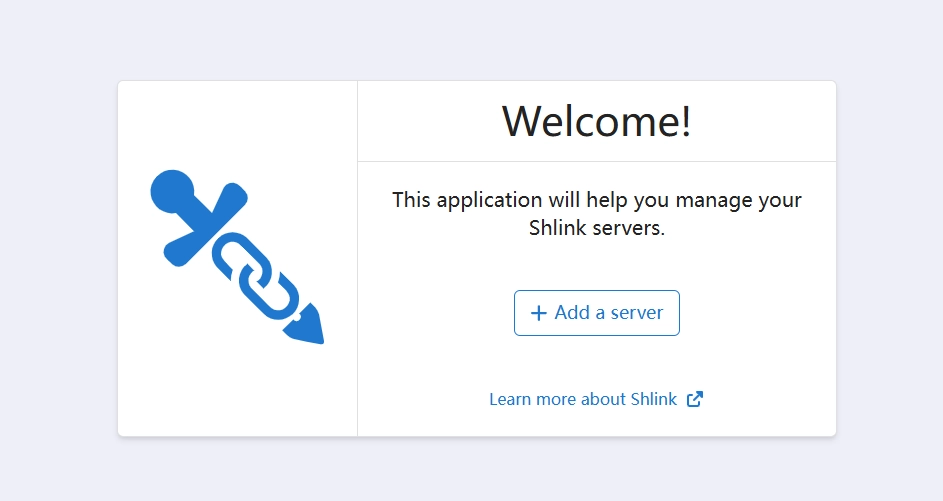
Task: Click the chain links in the logo center
Action: pyautogui.click(x=255, y=274)
